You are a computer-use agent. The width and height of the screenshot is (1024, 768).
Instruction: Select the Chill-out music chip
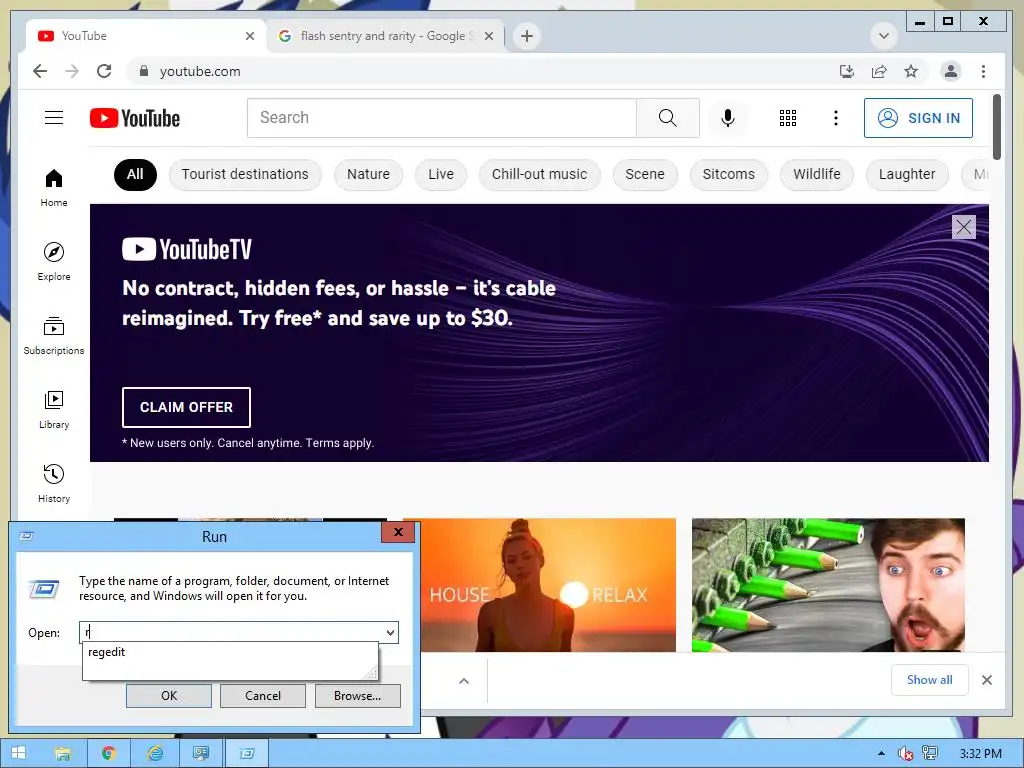pos(539,174)
